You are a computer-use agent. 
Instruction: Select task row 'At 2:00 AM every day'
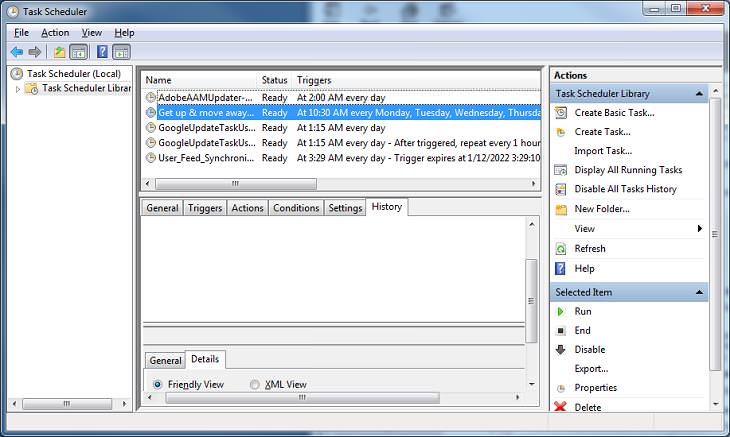(x=343, y=98)
